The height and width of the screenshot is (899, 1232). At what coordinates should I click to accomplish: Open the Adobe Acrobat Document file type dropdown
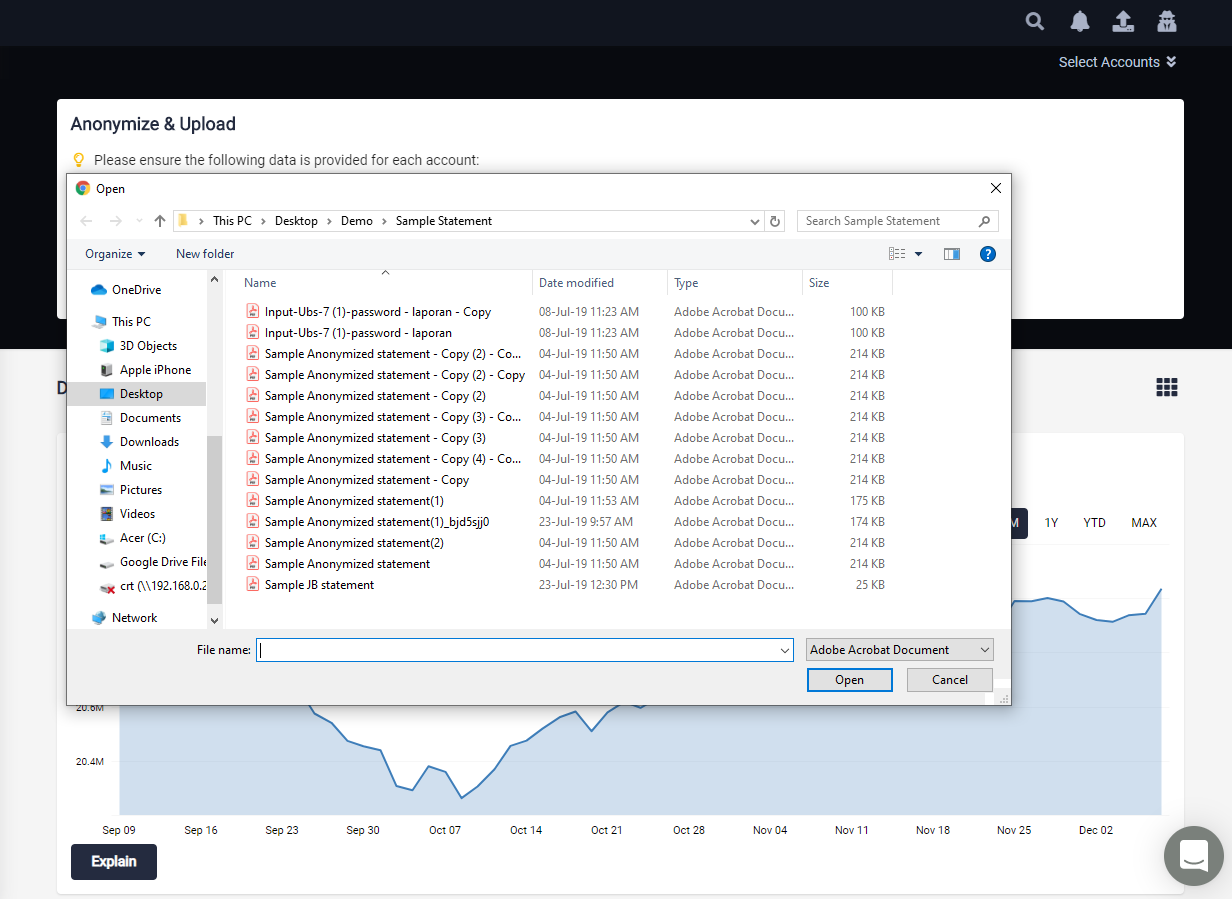point(900,650)
